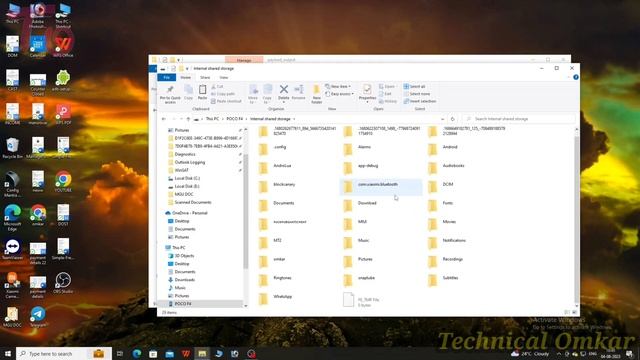Switch to the View ribbon tab
The width and height of the screenshot is (640, 360).
point(224,77)
